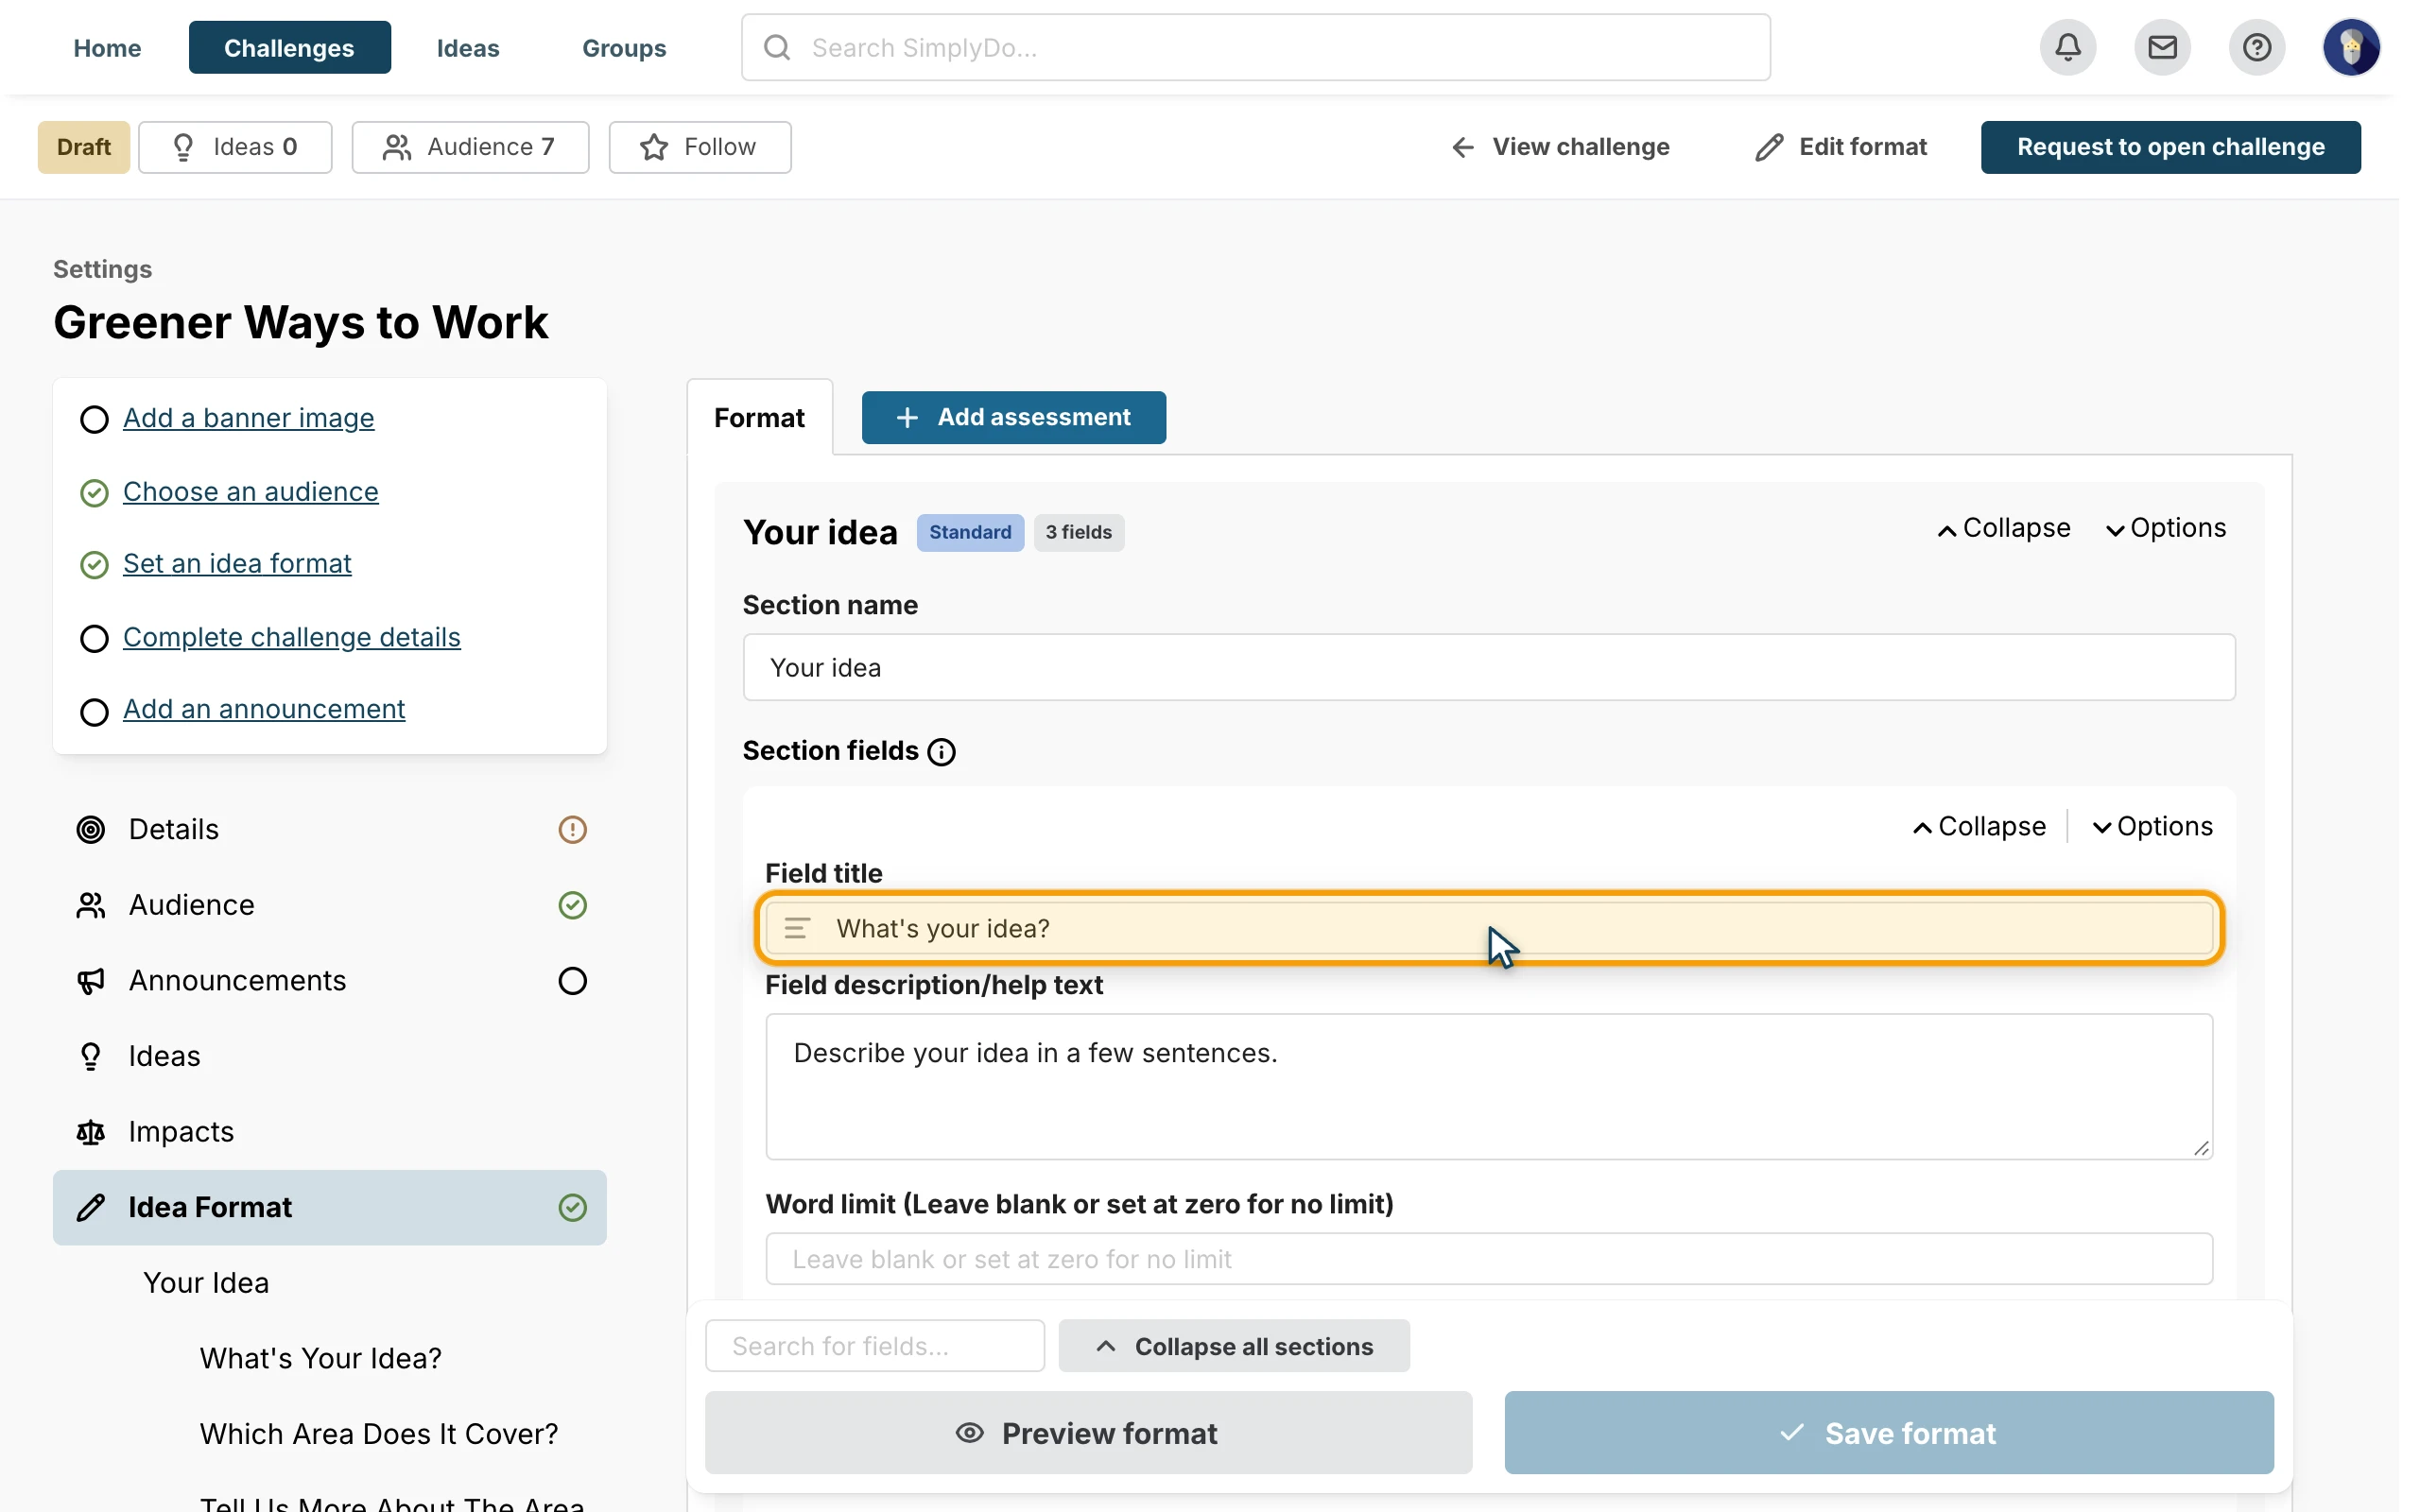Click the Search for fields input
This screenshot has width=2420, height=1512.
click(875, 1346)
